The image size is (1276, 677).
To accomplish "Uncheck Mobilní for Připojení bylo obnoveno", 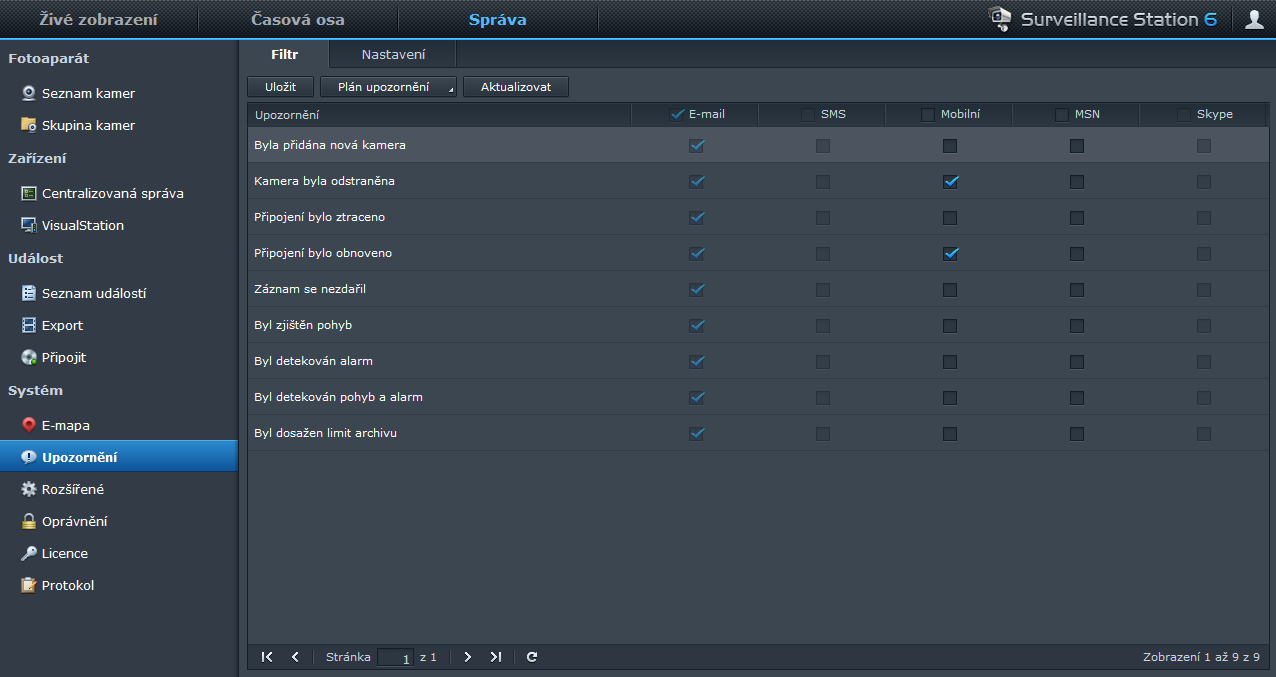I will coord(950,254).
